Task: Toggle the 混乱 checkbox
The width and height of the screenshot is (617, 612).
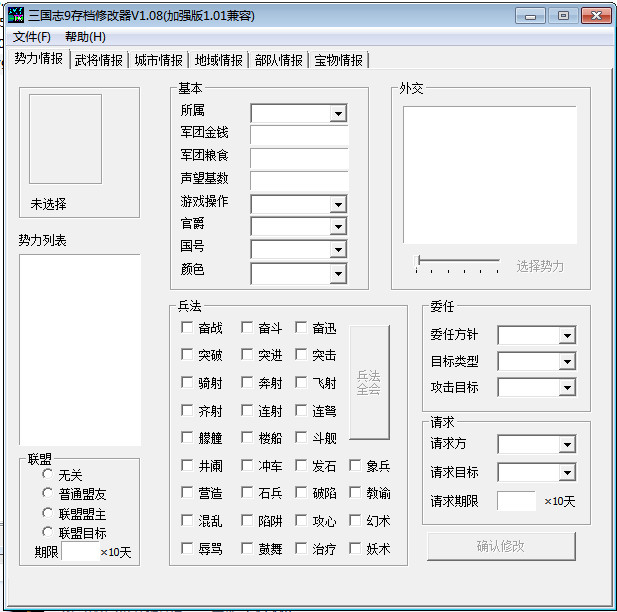Action: tap(187, 520)
